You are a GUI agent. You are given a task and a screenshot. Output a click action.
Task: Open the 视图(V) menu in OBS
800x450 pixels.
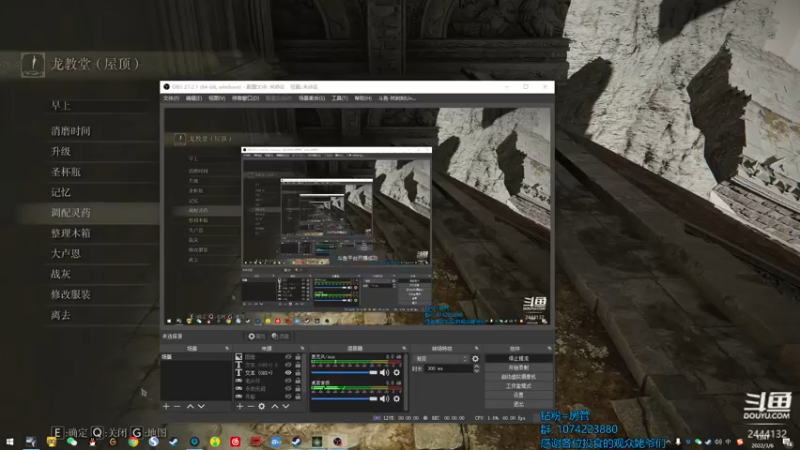click(216, 98)
